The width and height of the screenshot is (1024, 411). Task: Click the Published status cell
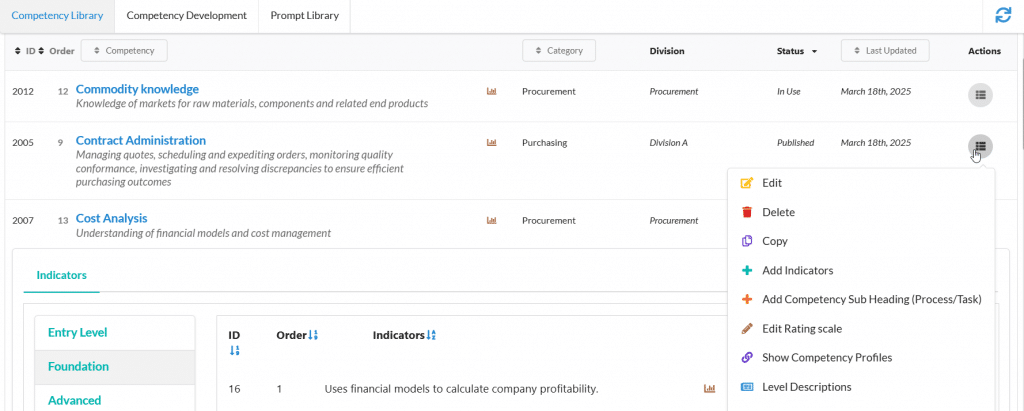(795, 142)
